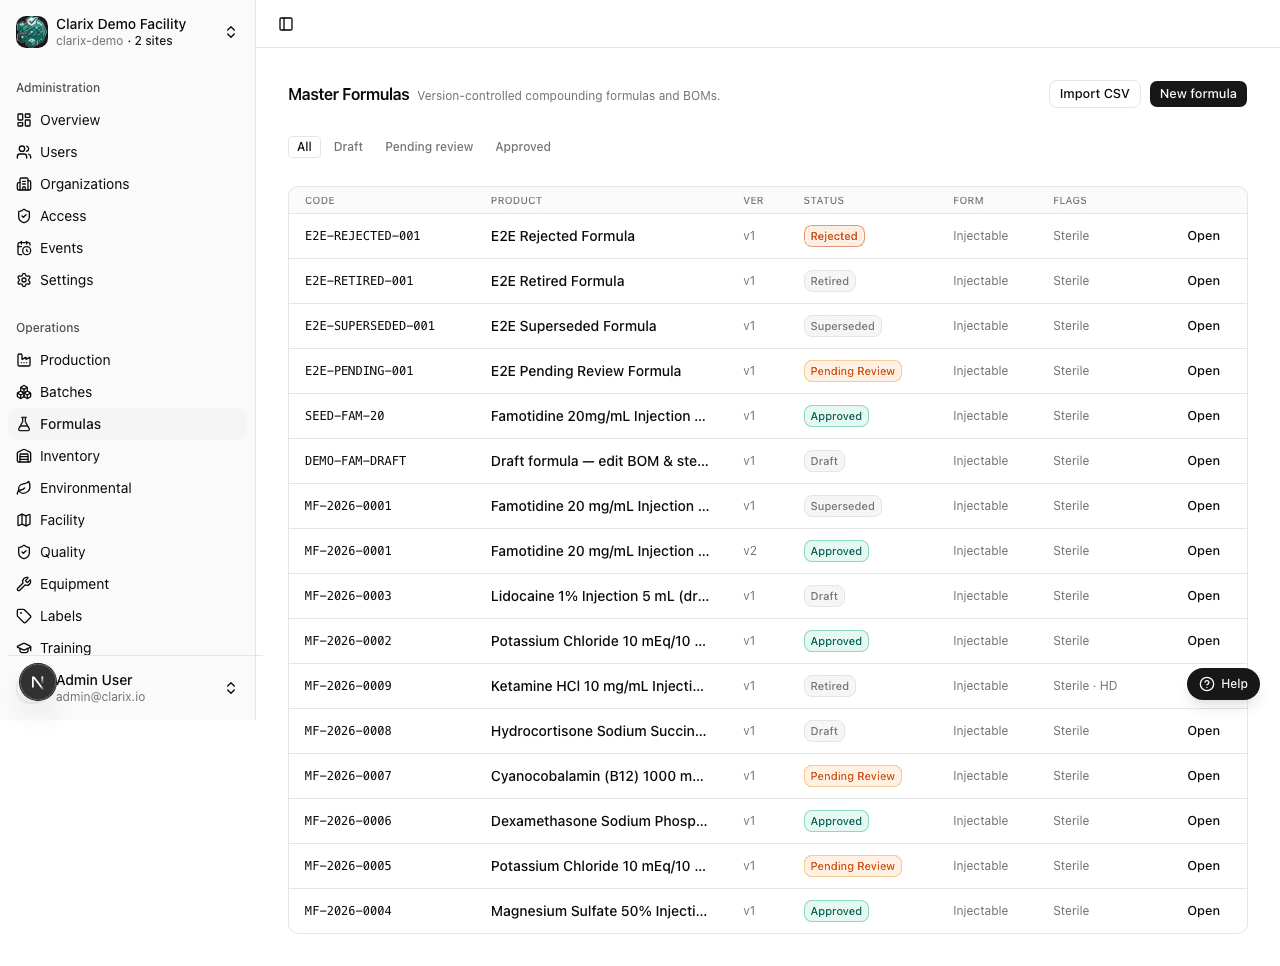Open the Labels tag icon

(x=24, y=616)
